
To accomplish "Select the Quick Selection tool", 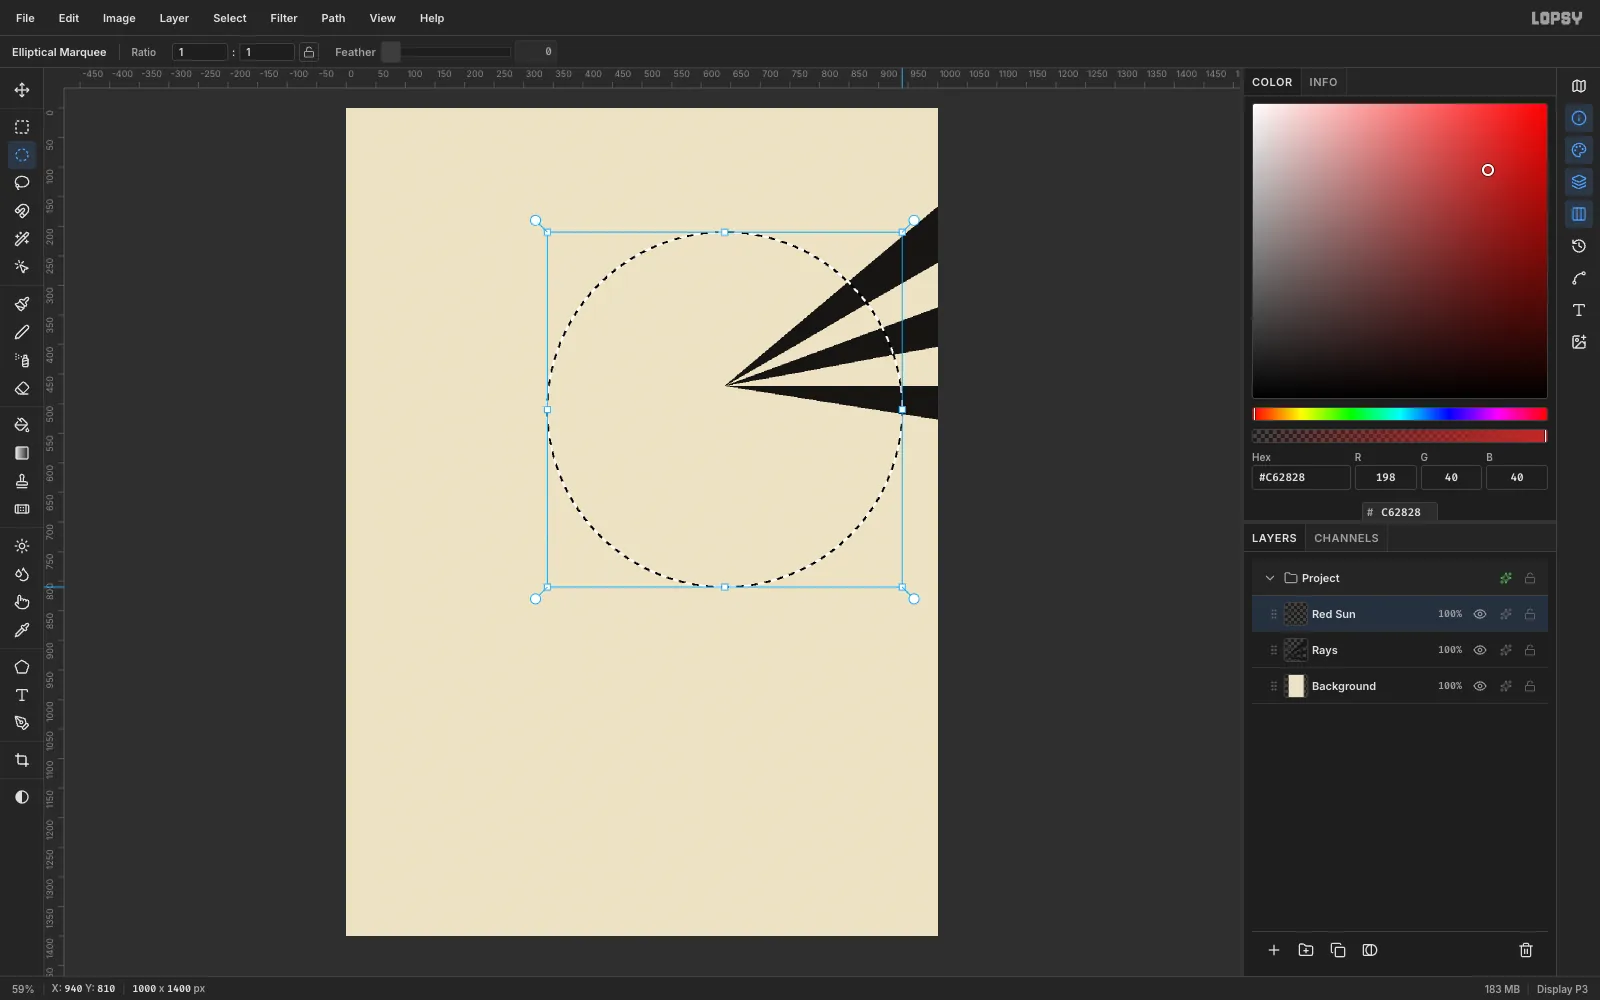I will tap(22, 267).
